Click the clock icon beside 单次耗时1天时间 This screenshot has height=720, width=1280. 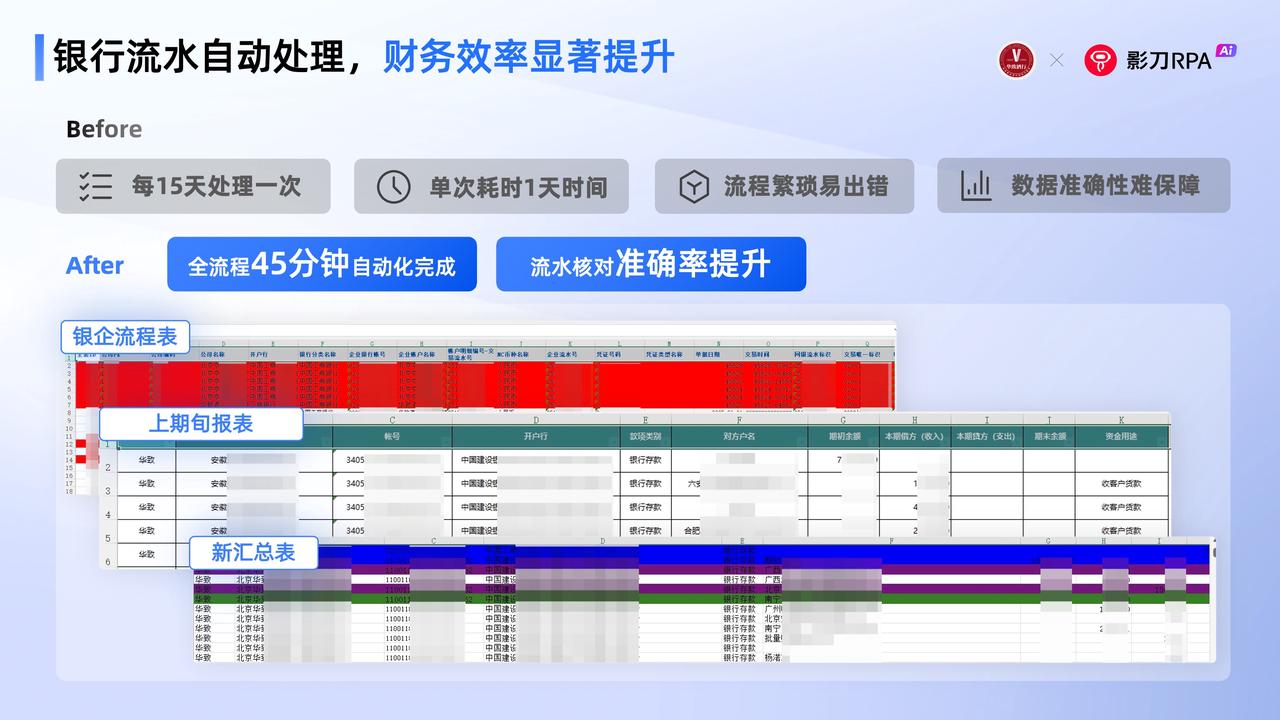pyautogui.click(x=393, y=186)
